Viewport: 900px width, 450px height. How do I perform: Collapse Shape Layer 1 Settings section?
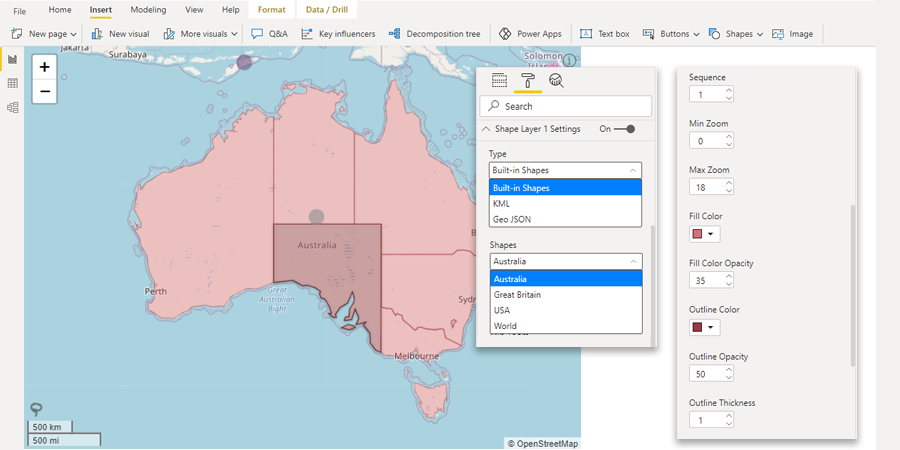(485, 129)
